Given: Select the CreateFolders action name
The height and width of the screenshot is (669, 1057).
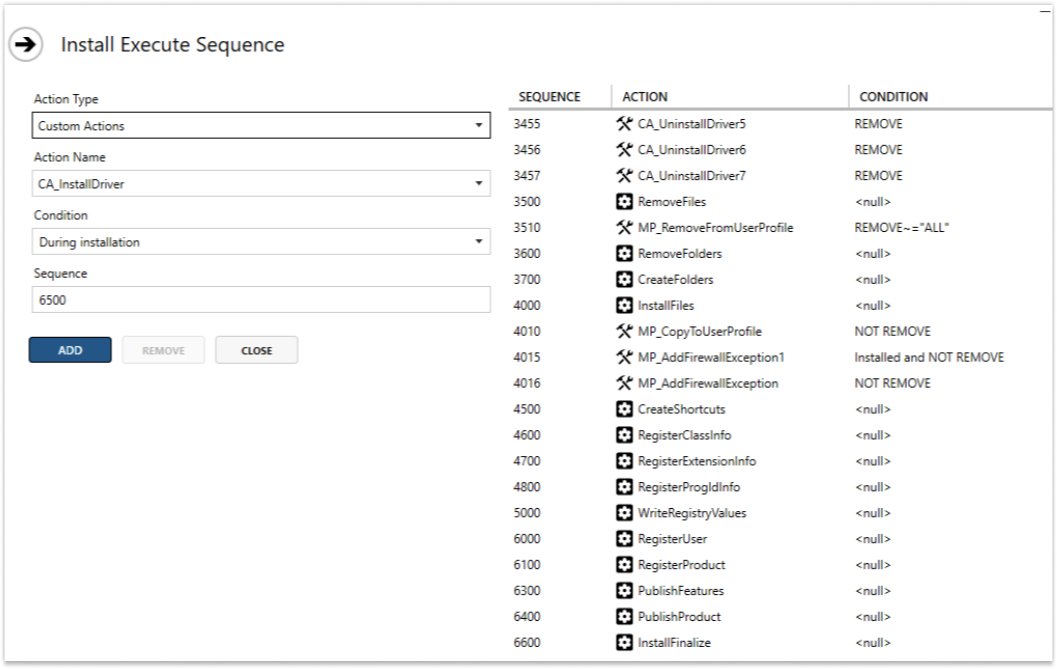Looking at the screenshot, I should (x=675, y=279).
